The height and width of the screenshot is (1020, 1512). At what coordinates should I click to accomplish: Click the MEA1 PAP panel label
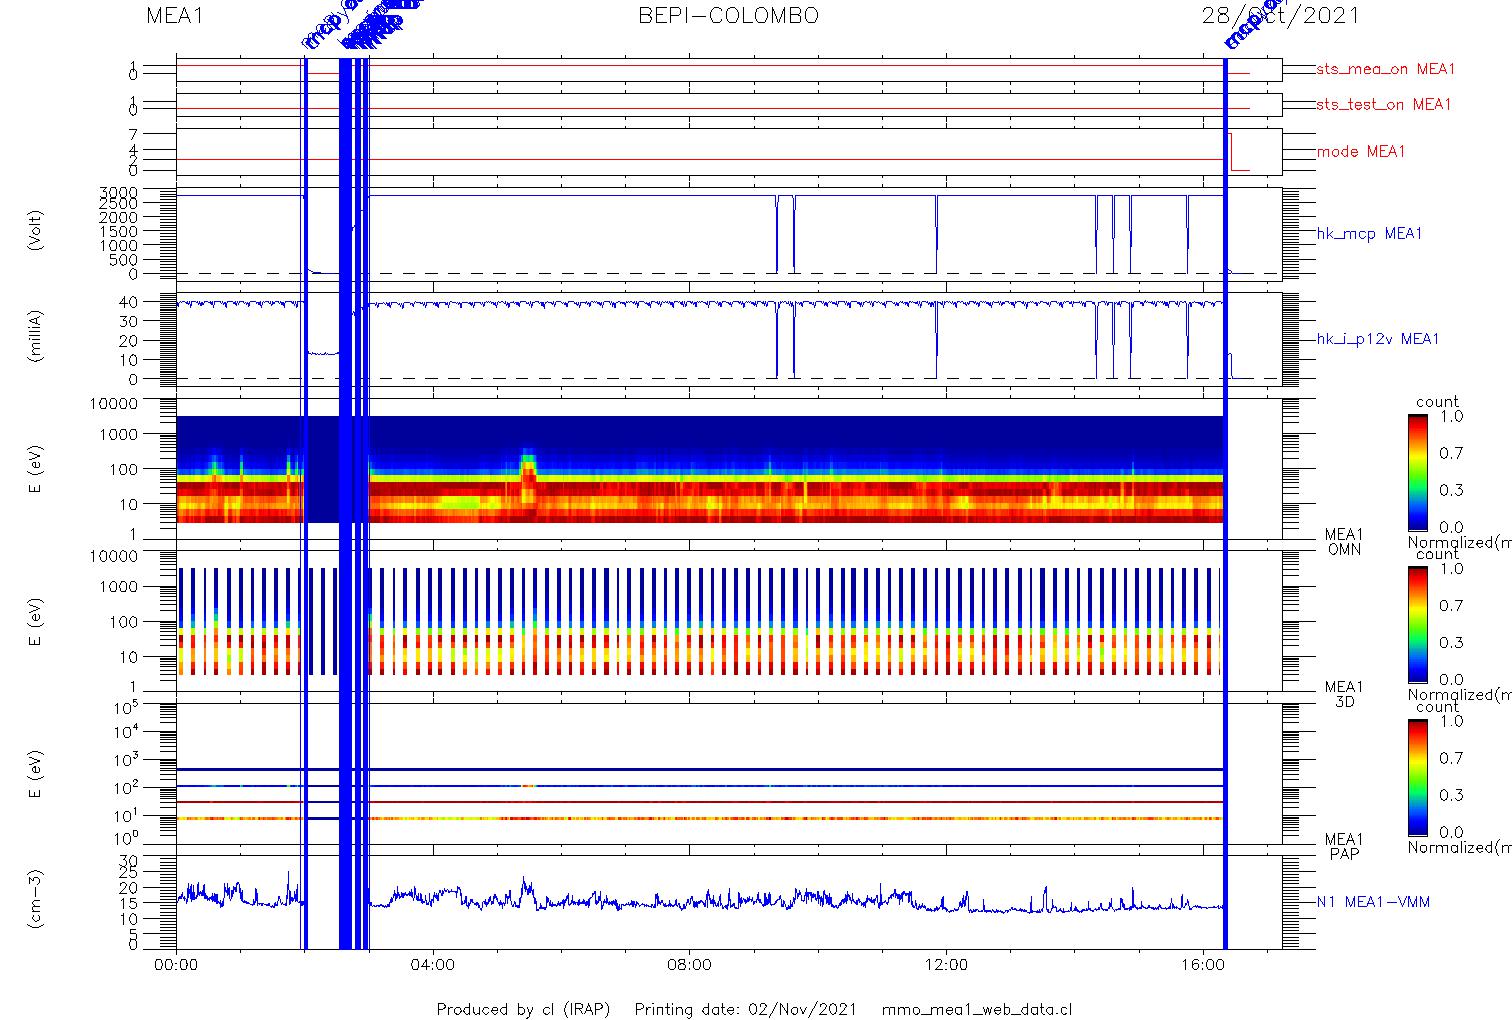coord(1344,846)
